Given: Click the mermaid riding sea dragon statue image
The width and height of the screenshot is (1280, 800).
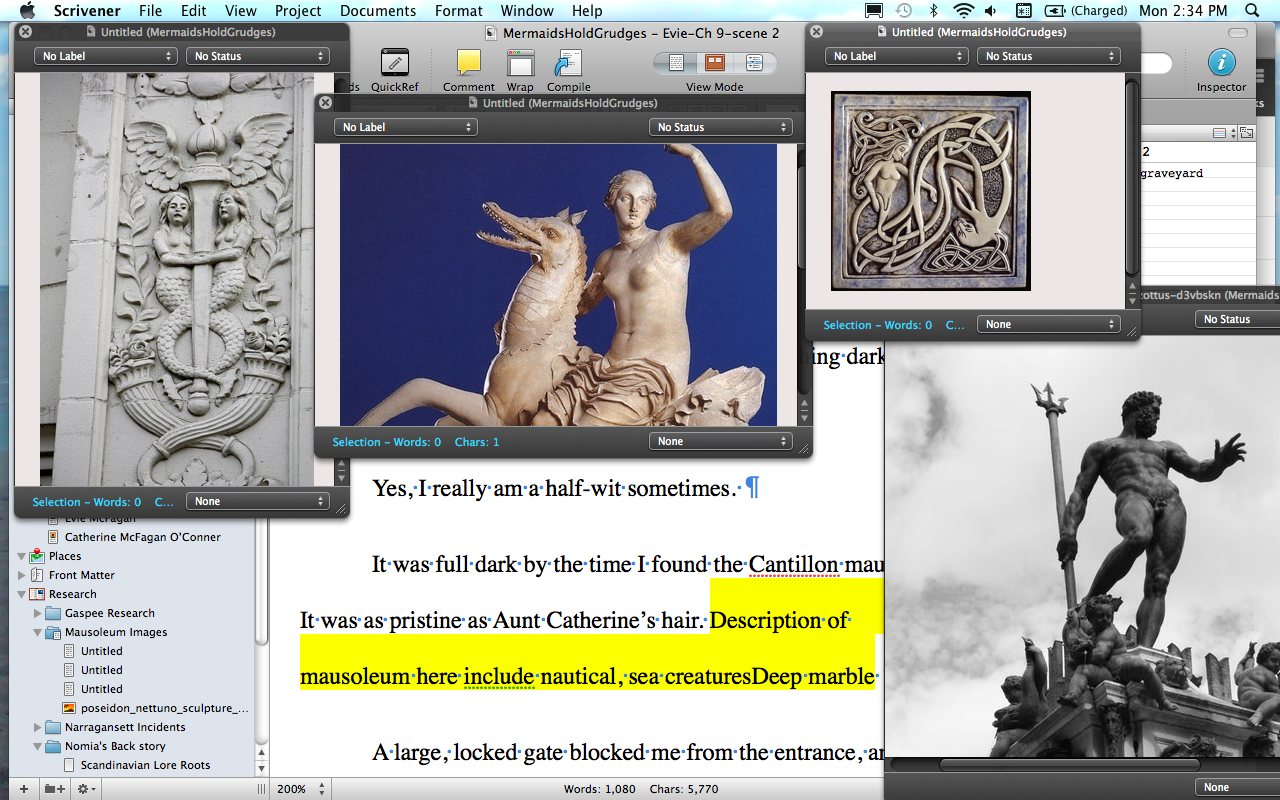Looking at the screenshot, I should (558, 285).
